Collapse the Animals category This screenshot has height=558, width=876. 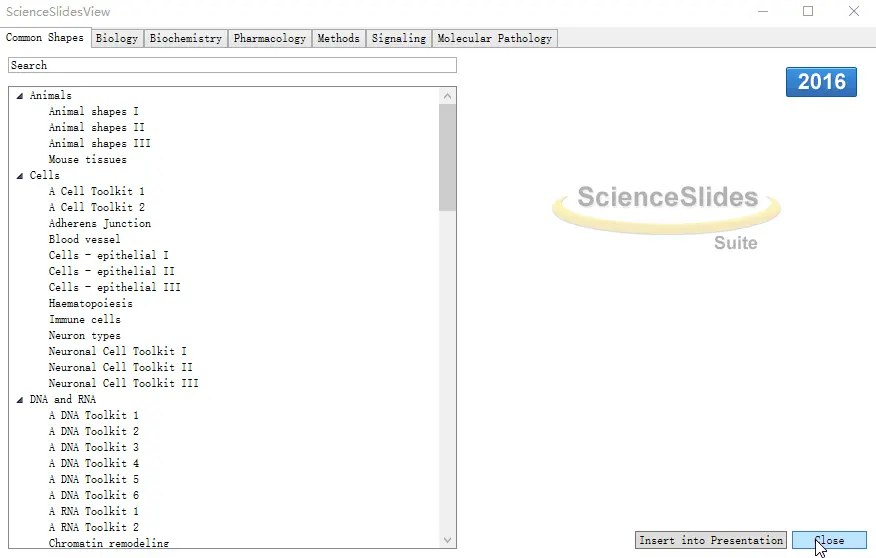click(20, 96)
